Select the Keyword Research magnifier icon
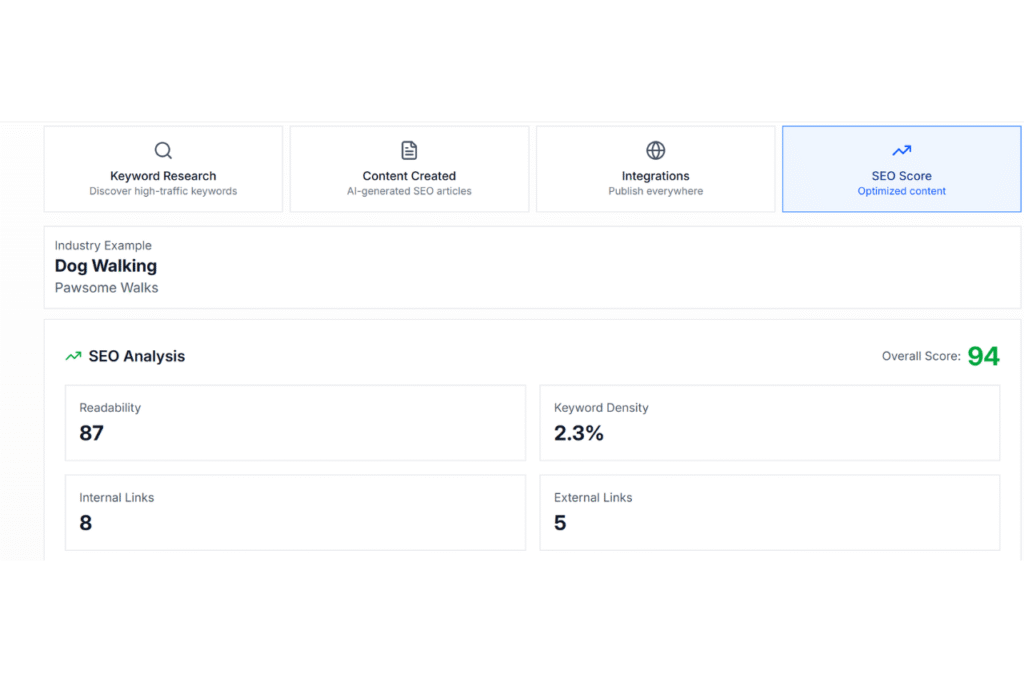The height and width of the screenshot is (682, 1024). (163, 149)
